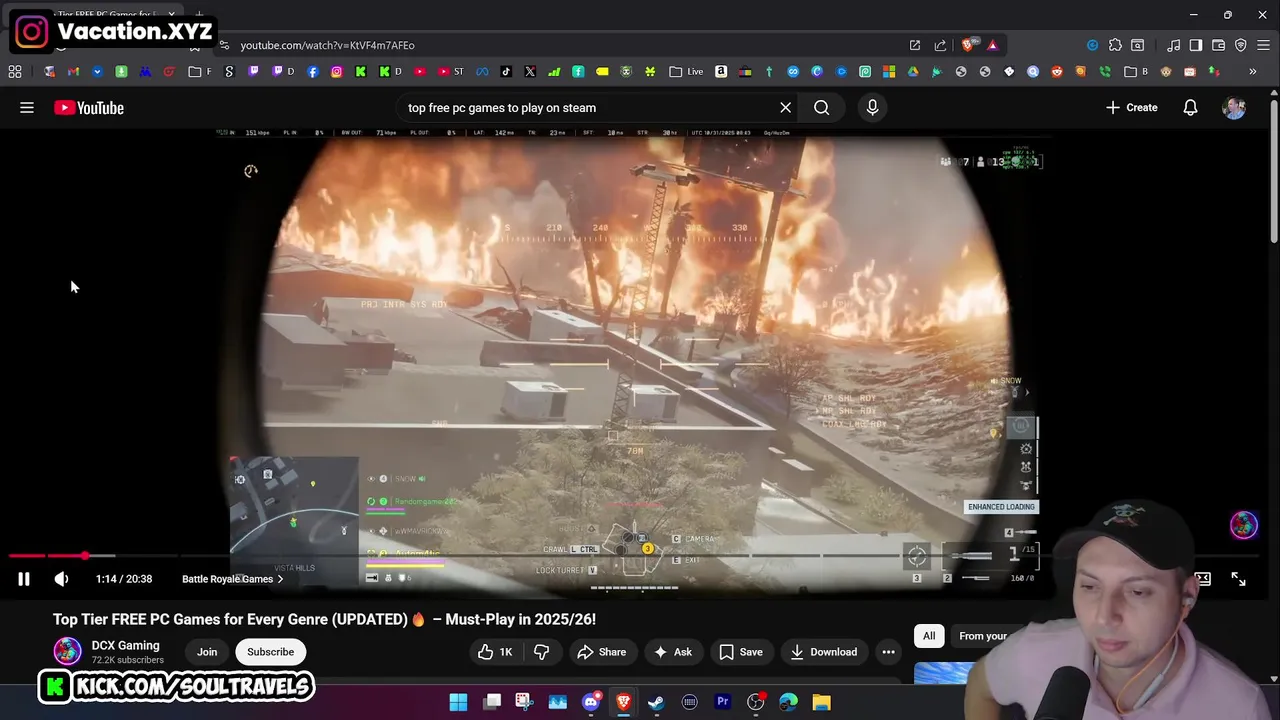This screenshot has width=1280, height=720.
Task: Share this page from address bar
Action: click(x=940, y=45)
